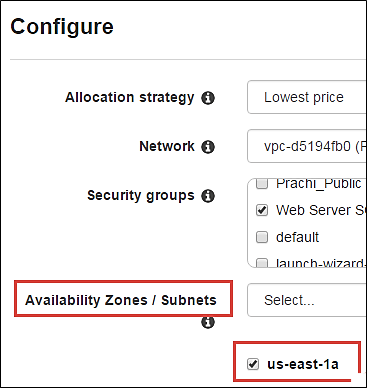The width and height of the screenshot is (367, 388).
Task: Check the Prachi_Public security group
Action: tap(262, 183)
